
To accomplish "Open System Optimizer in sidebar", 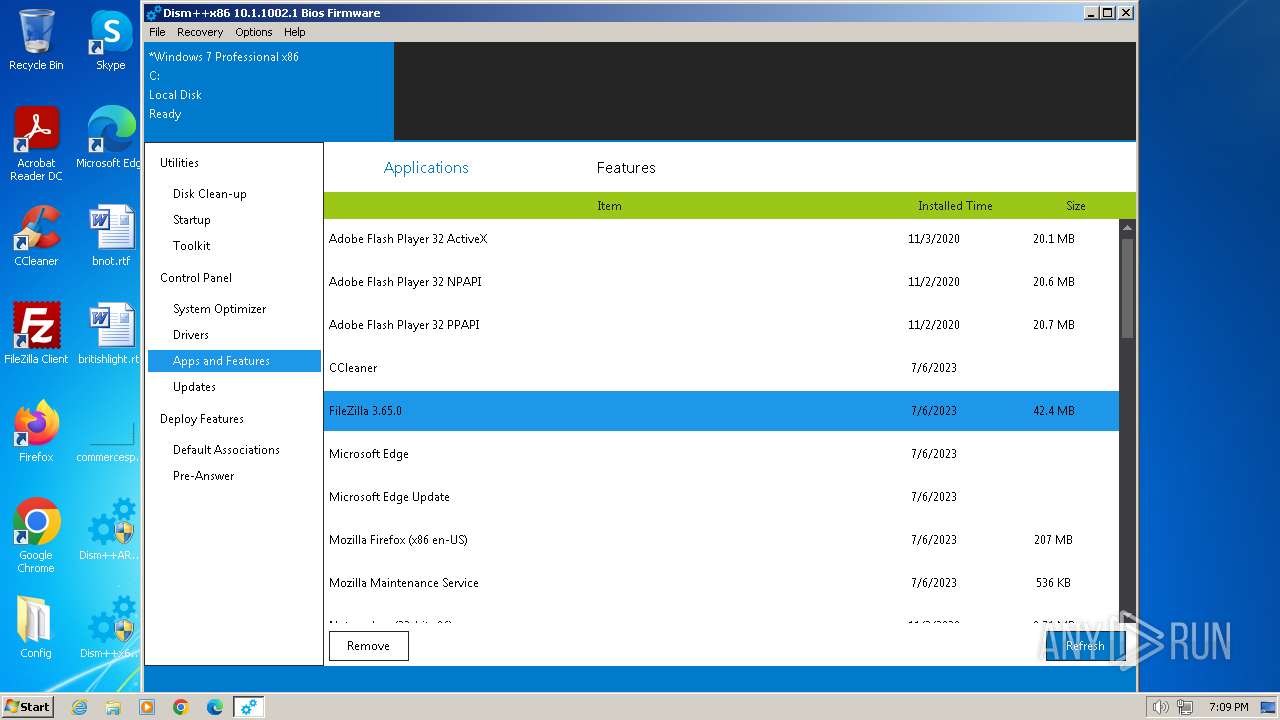I will pos(219,309).
